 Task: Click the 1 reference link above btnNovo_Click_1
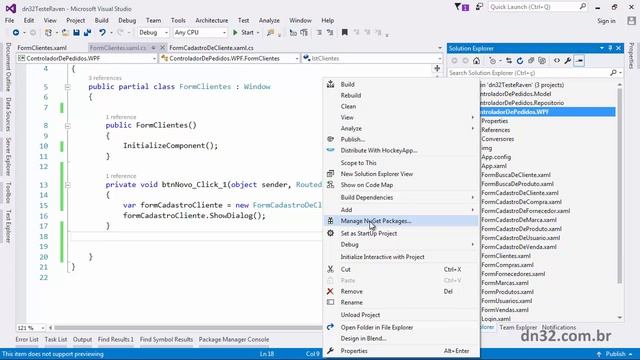(x=121, y=176)
